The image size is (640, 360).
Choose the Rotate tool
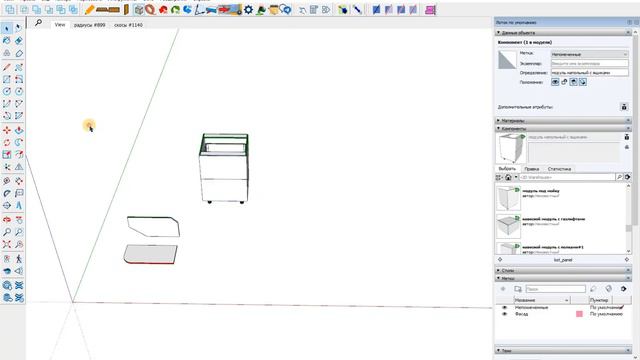[7, 142]
